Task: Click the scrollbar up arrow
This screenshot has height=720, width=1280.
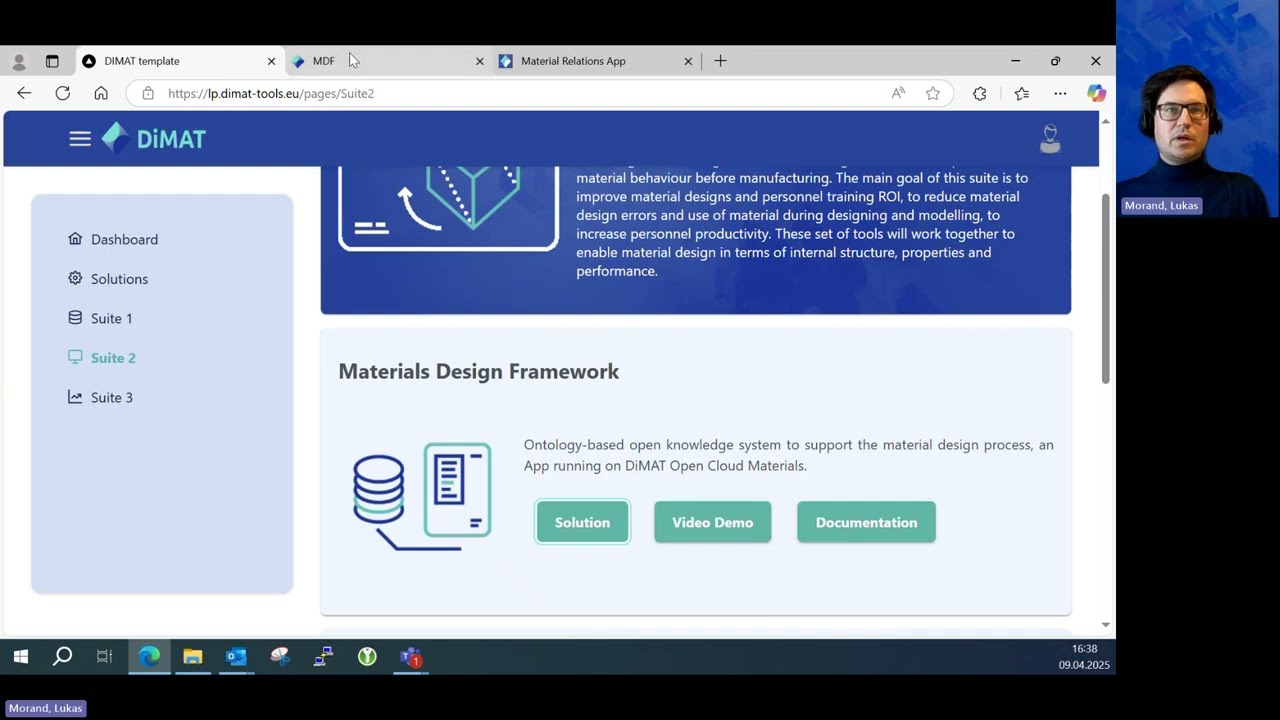Action: pos(1105,120)
